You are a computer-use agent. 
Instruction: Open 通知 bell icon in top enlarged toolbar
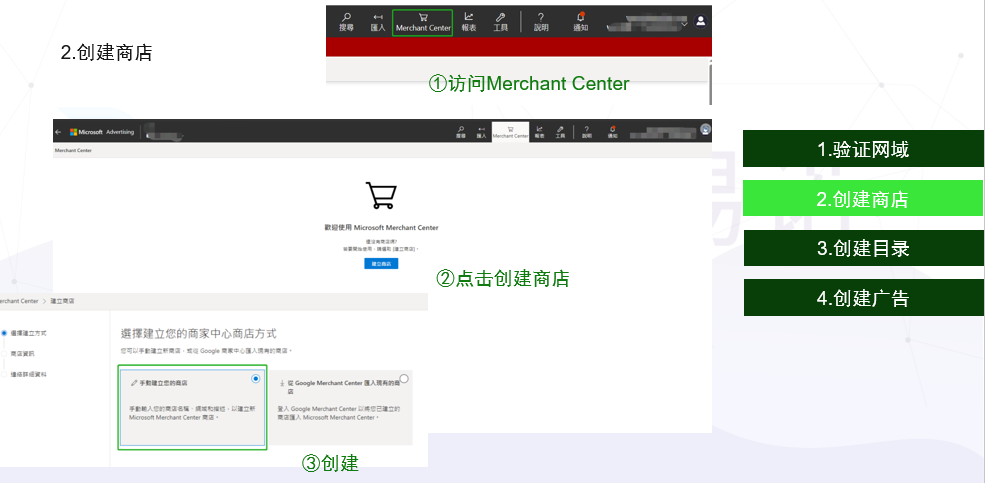click(580, 22)
